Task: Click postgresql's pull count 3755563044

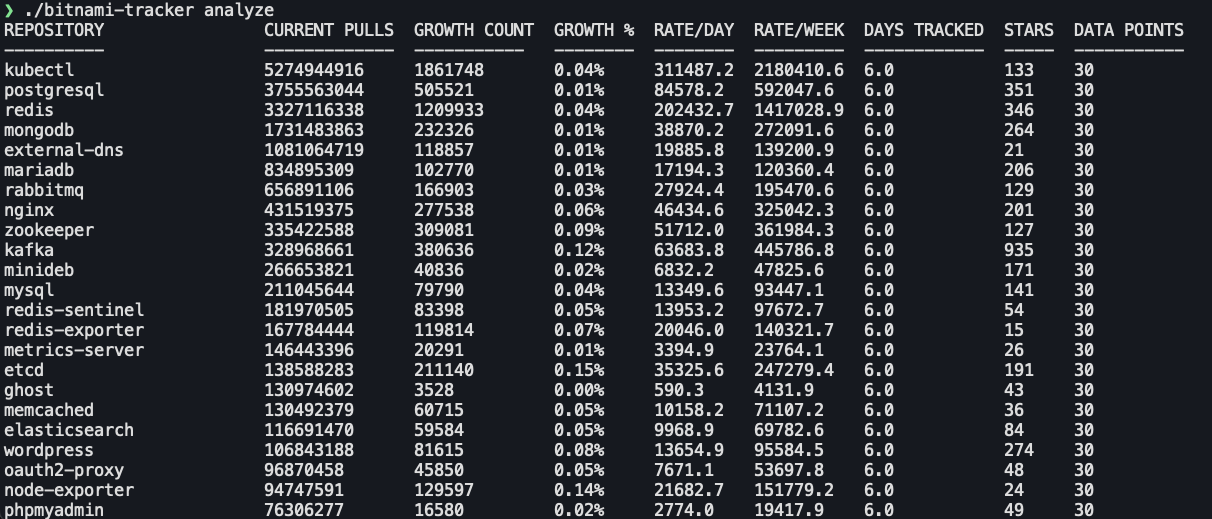Action: pos(314,90)
